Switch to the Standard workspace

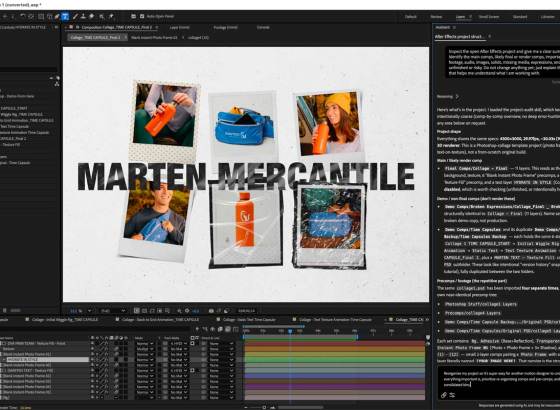pos(520,16)
